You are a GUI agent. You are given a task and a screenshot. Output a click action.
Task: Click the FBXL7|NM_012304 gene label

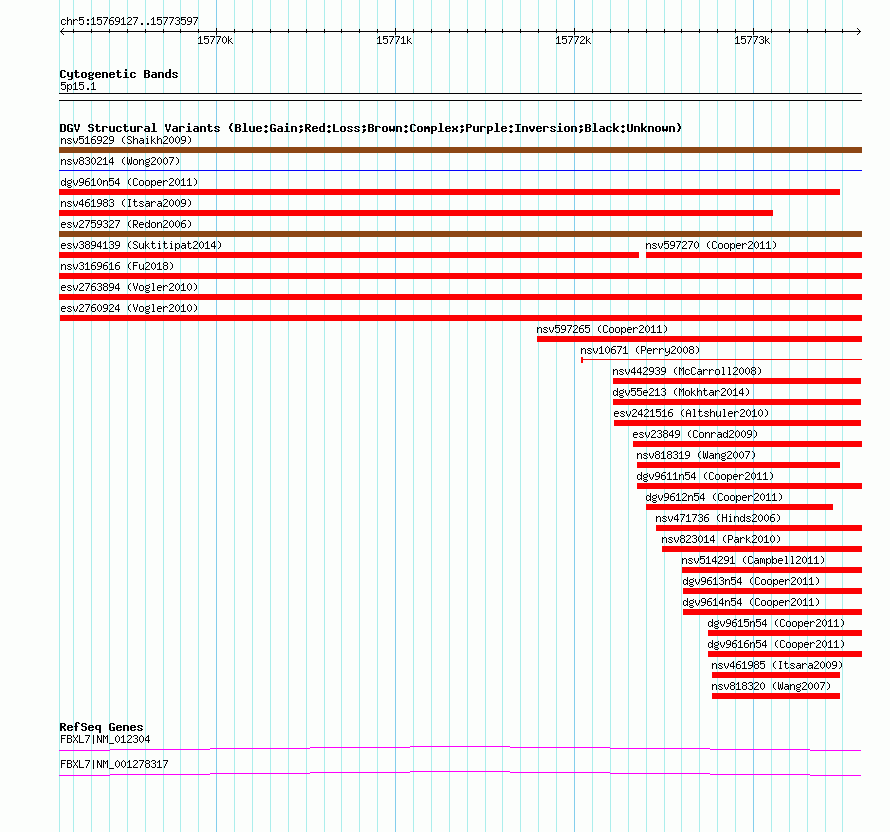point(105,739)
